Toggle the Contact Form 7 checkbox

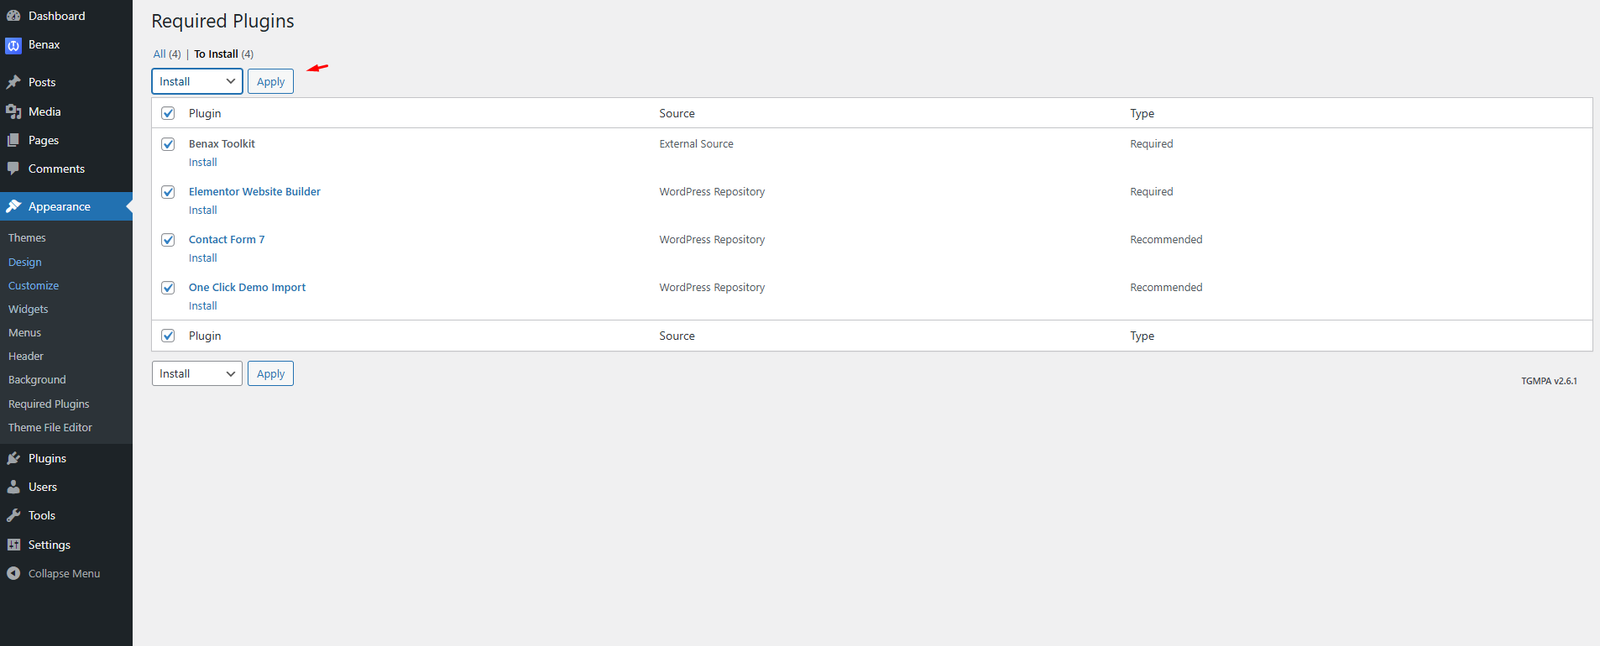point(168,240)
